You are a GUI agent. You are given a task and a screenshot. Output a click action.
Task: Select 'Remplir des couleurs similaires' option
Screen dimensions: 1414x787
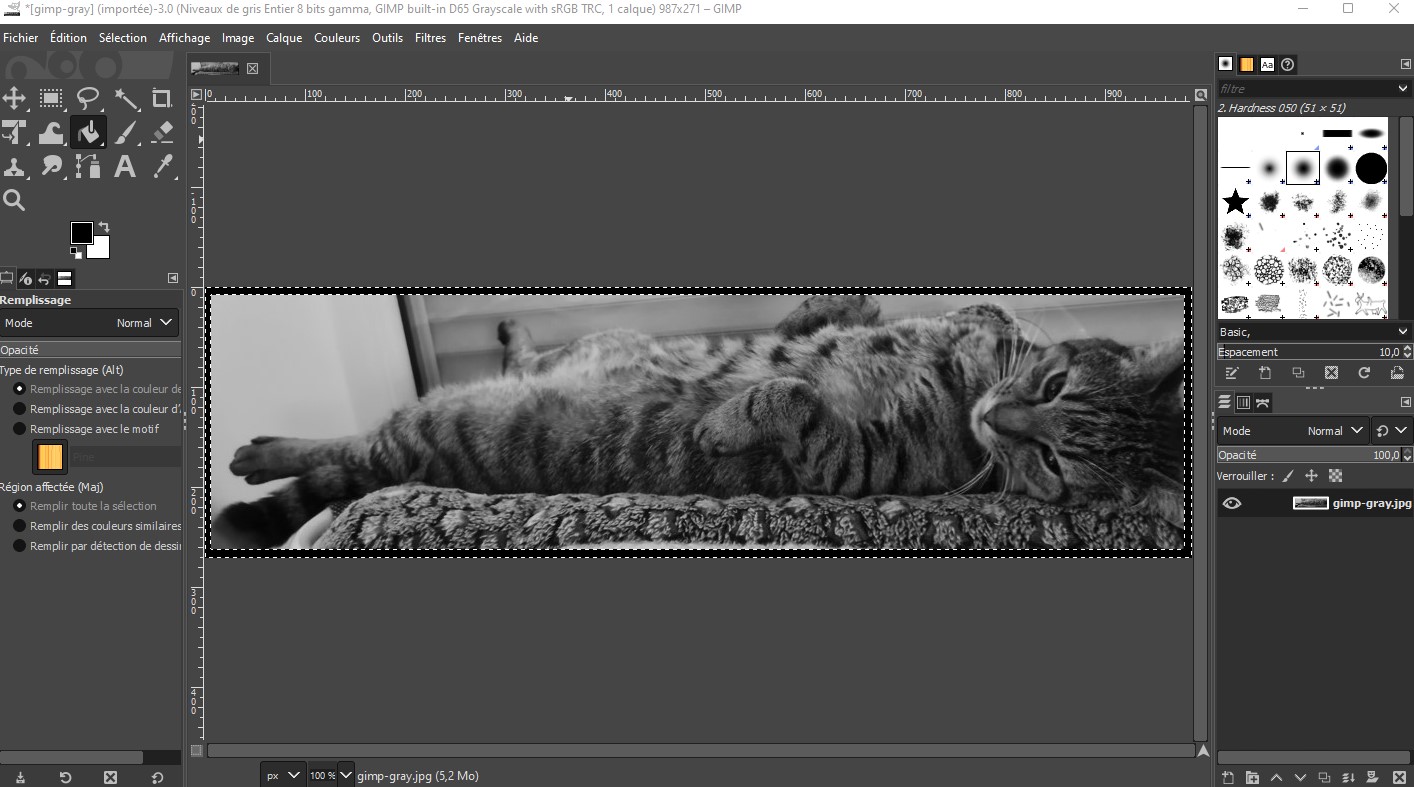pyautogui.click(x=98, y=526)
